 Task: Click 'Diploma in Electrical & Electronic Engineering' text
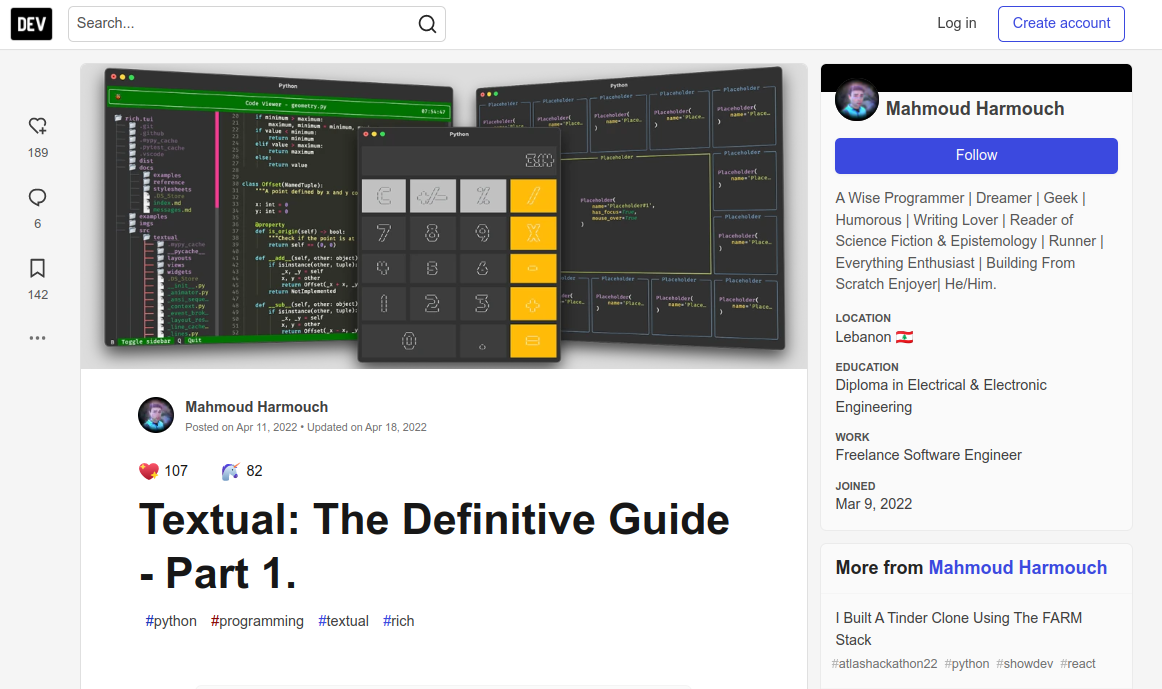point(941,396)
